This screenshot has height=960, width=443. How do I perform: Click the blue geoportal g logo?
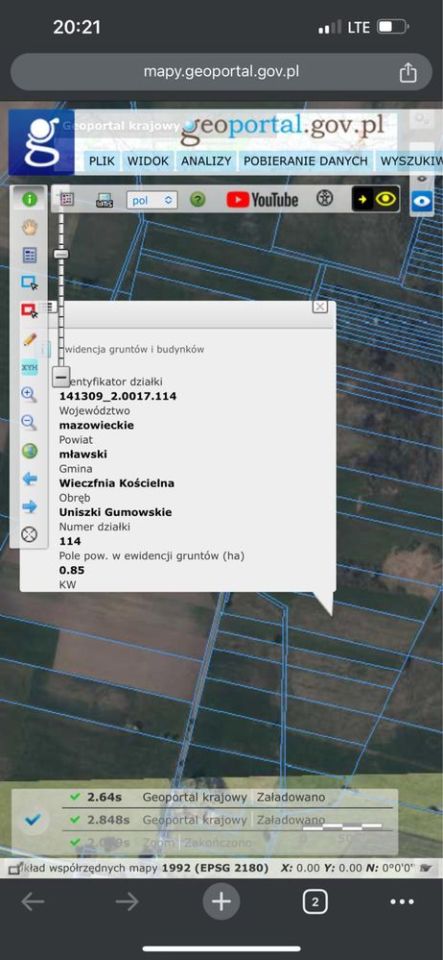coord(41,142)
